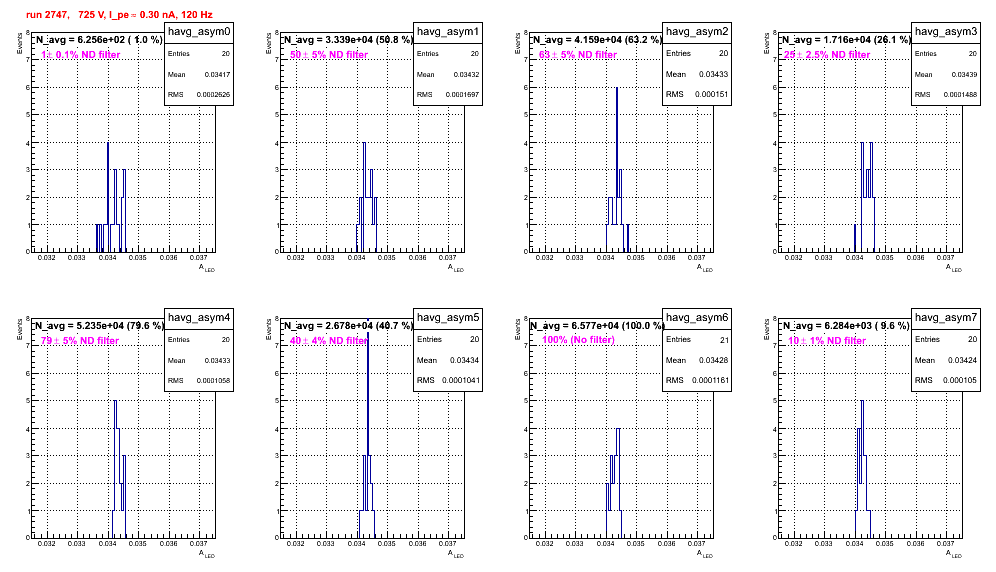This screenshot has height=572, width=996.
Task: Select the havg_asym2 stats box title
Action: point(697,32)
